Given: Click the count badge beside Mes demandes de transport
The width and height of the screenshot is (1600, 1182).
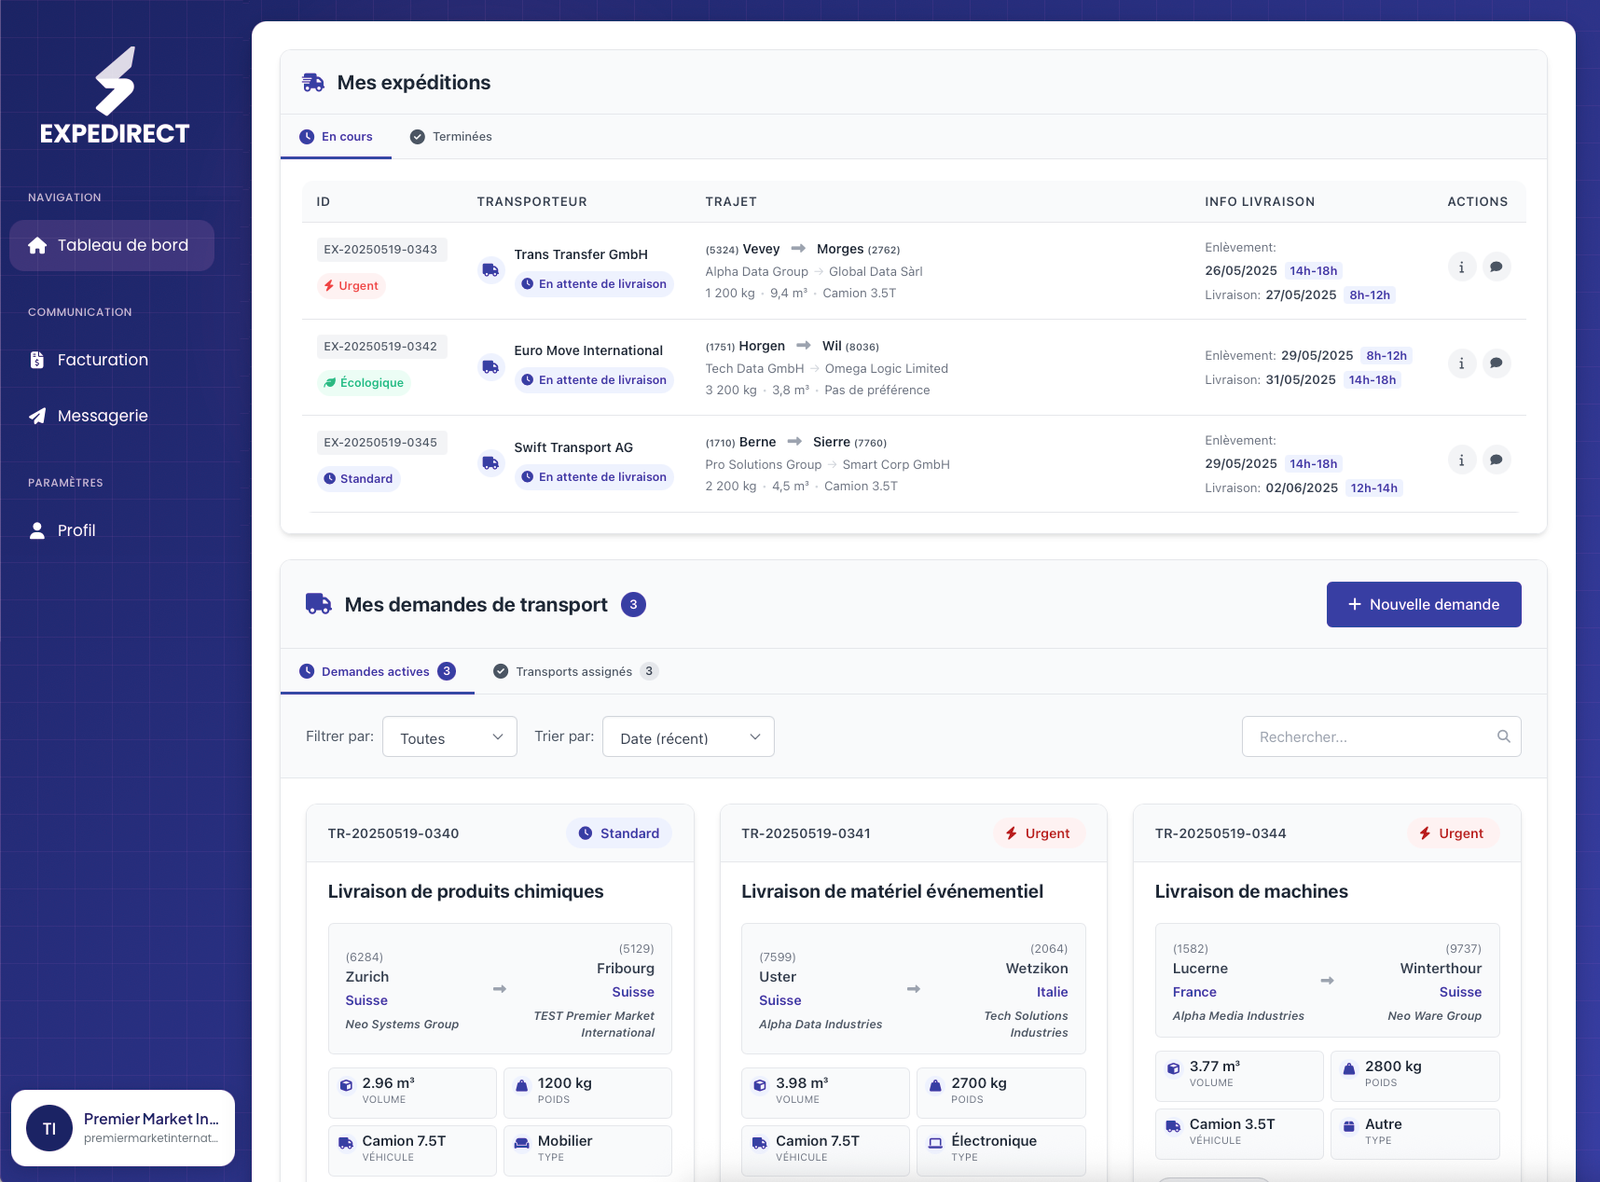Looking at the screenshot, I should point(633,605).
